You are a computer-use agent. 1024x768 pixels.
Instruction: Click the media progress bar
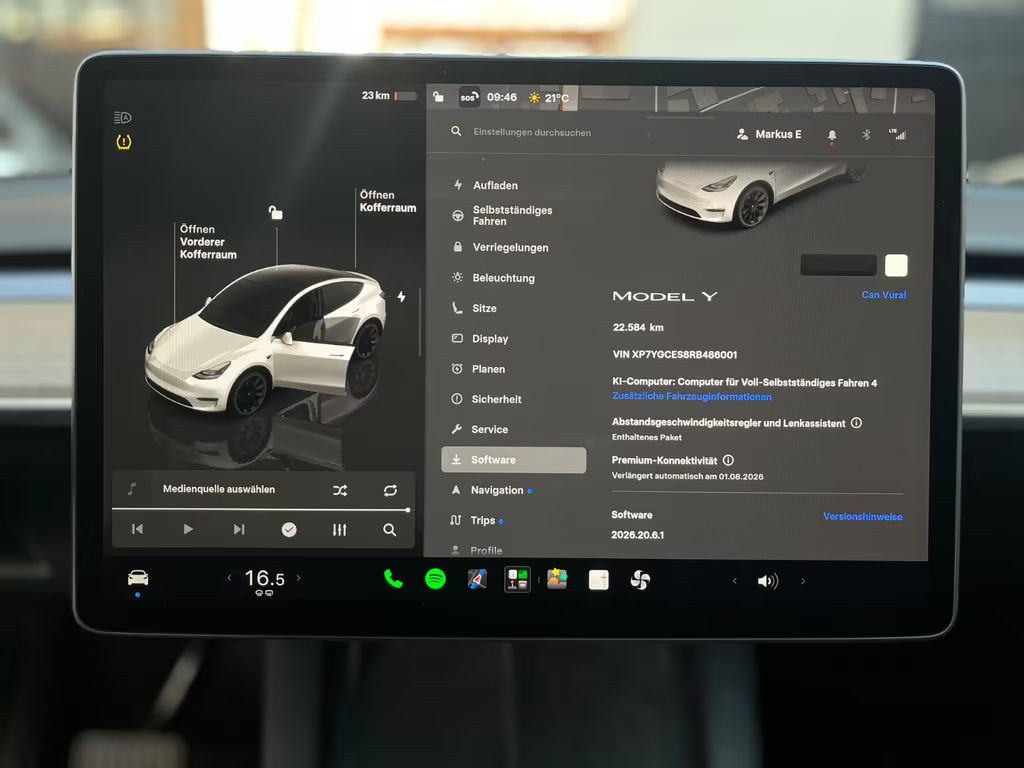[261, 509]
